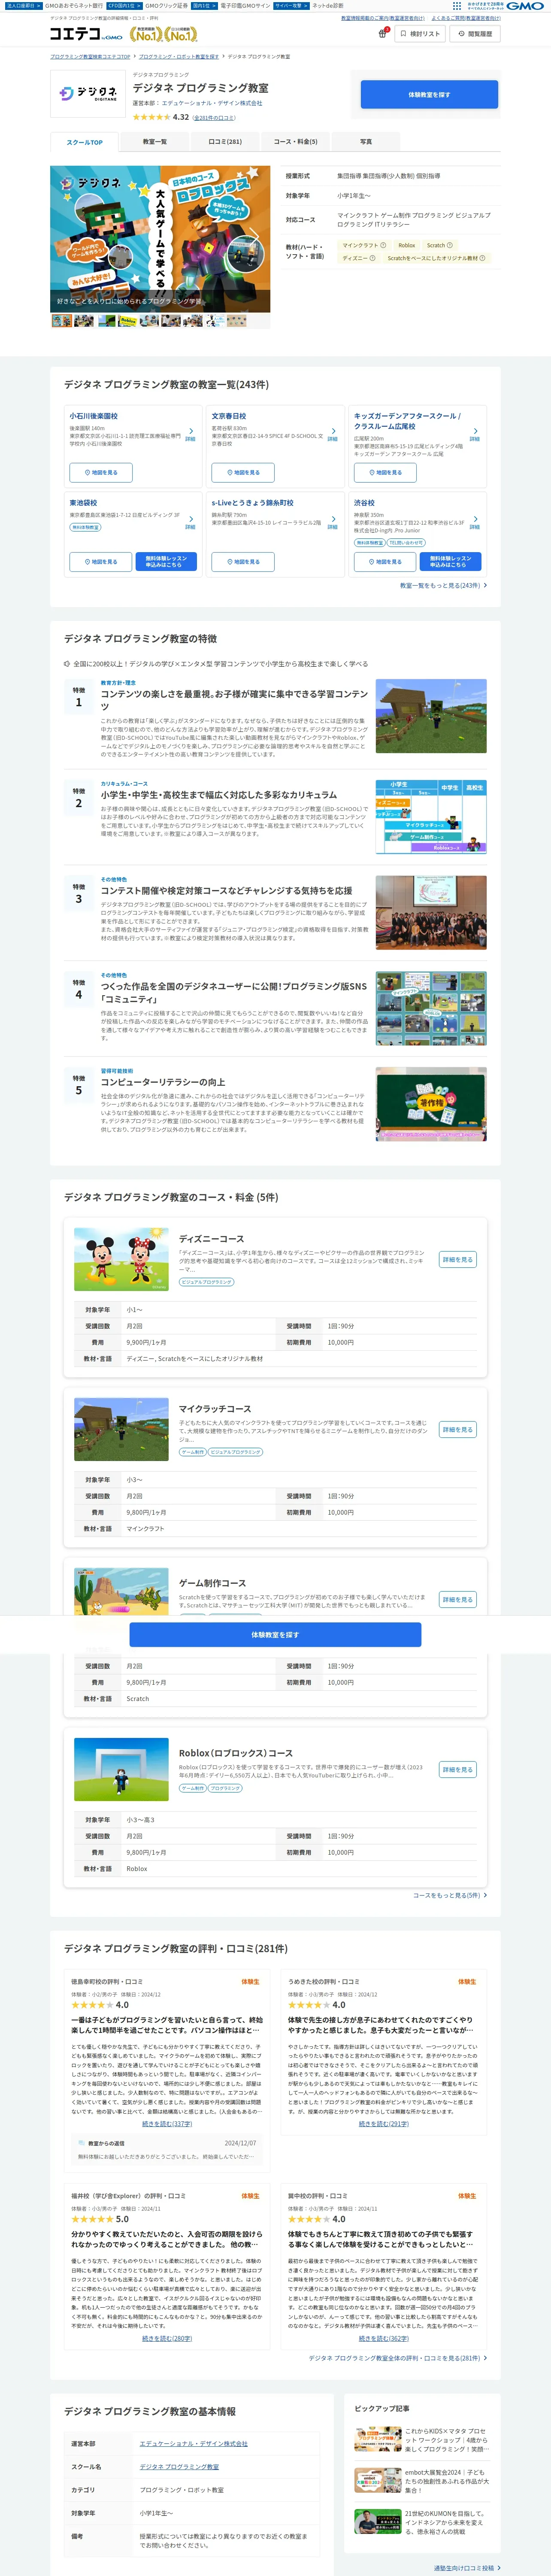Open the (全281件の口コミ) link

coord(214,118)
